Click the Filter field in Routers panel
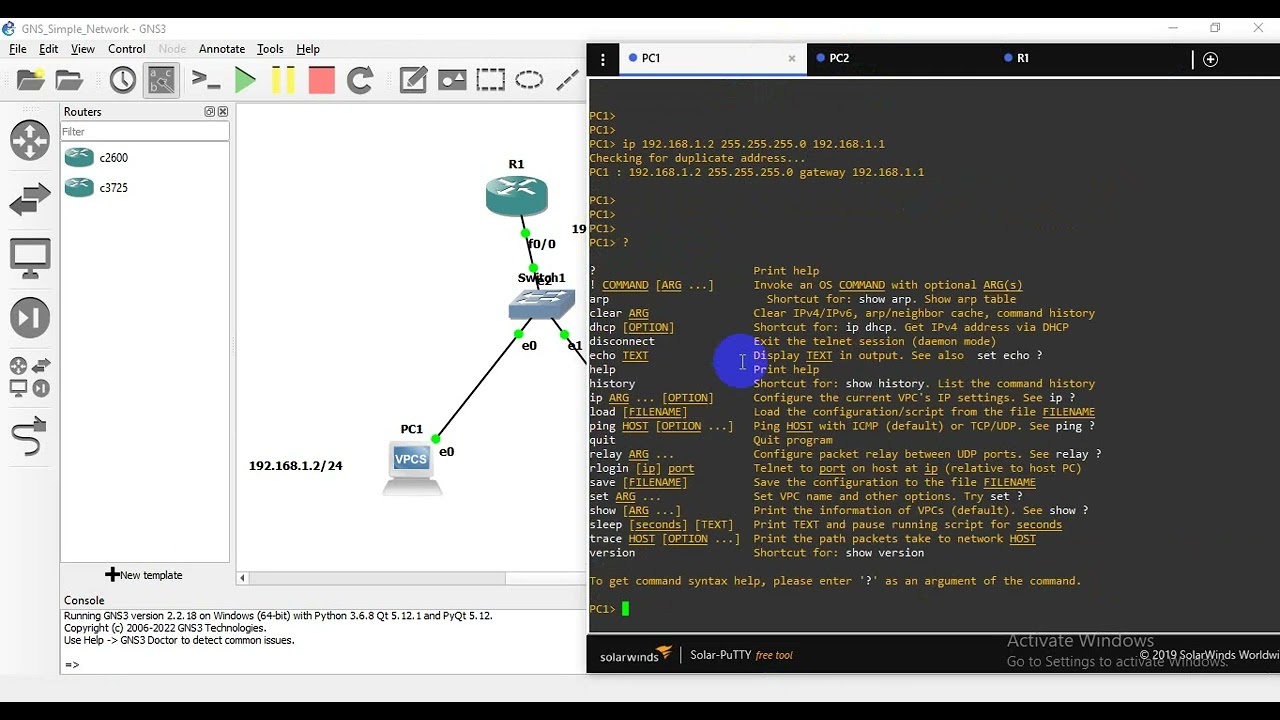 145,132
